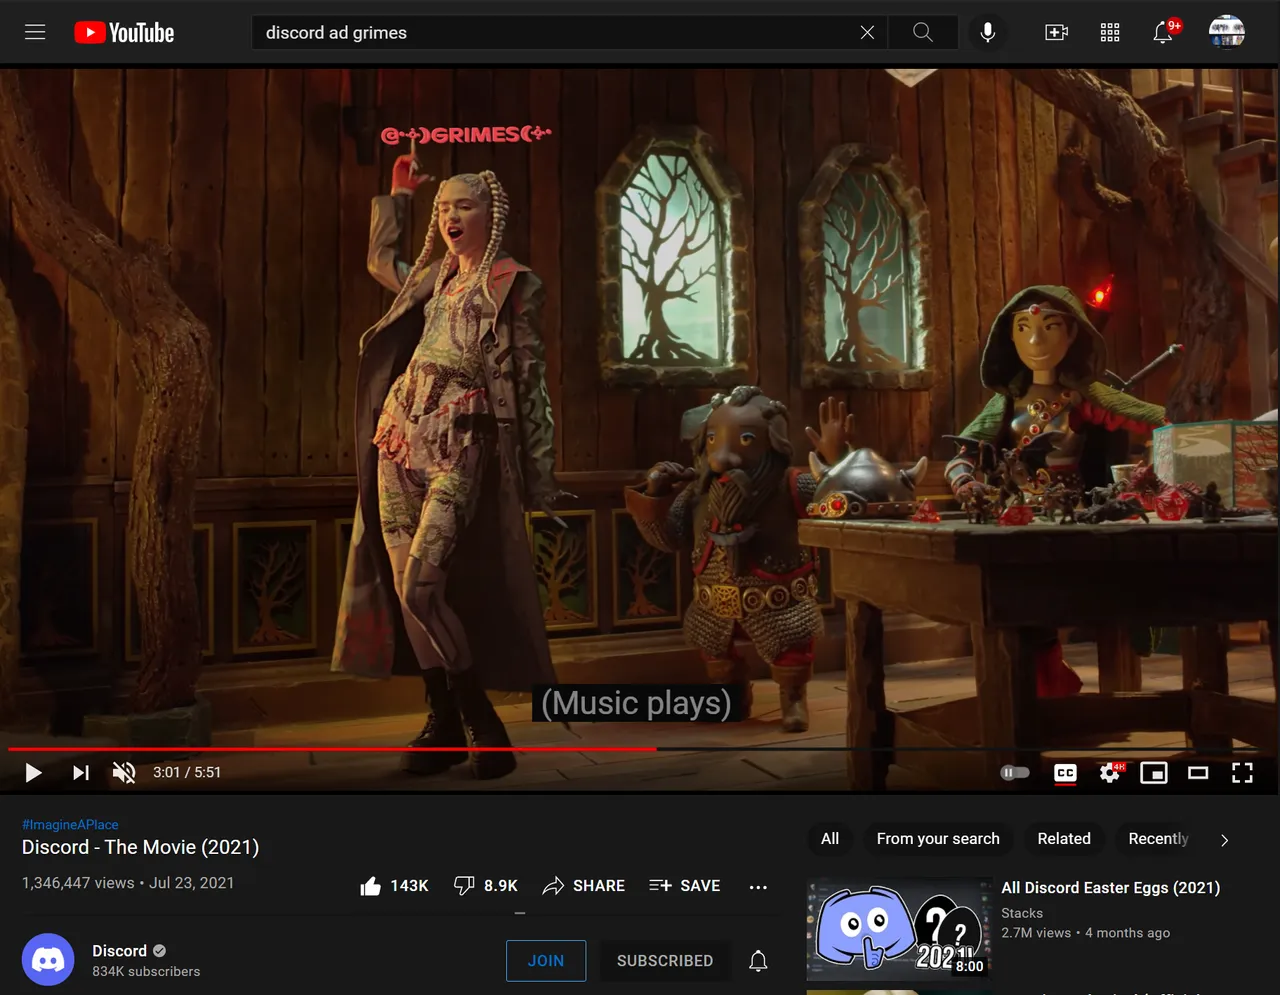The width and height of the screenshot is (1280, 995).
Task: Open All Discord Easter Eggs (2021) title
Action: point(1111,888)
